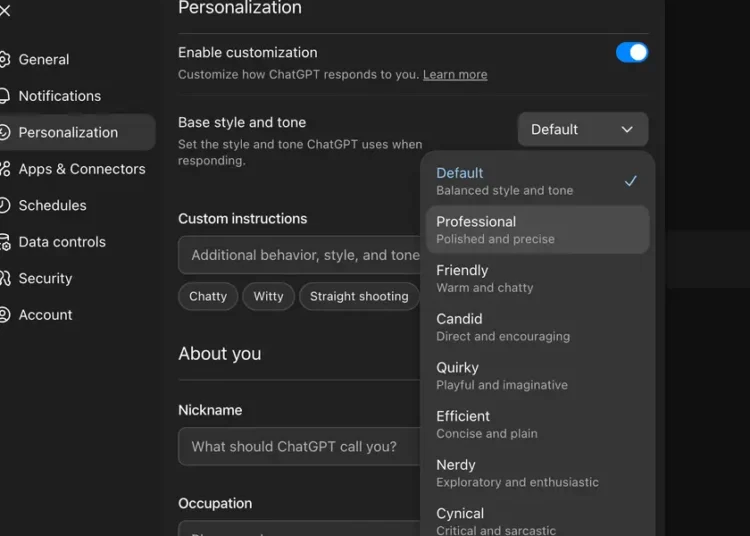Add the Straight shooting chip
Viewport: 750px width, 536px height.
coord(359,296)
